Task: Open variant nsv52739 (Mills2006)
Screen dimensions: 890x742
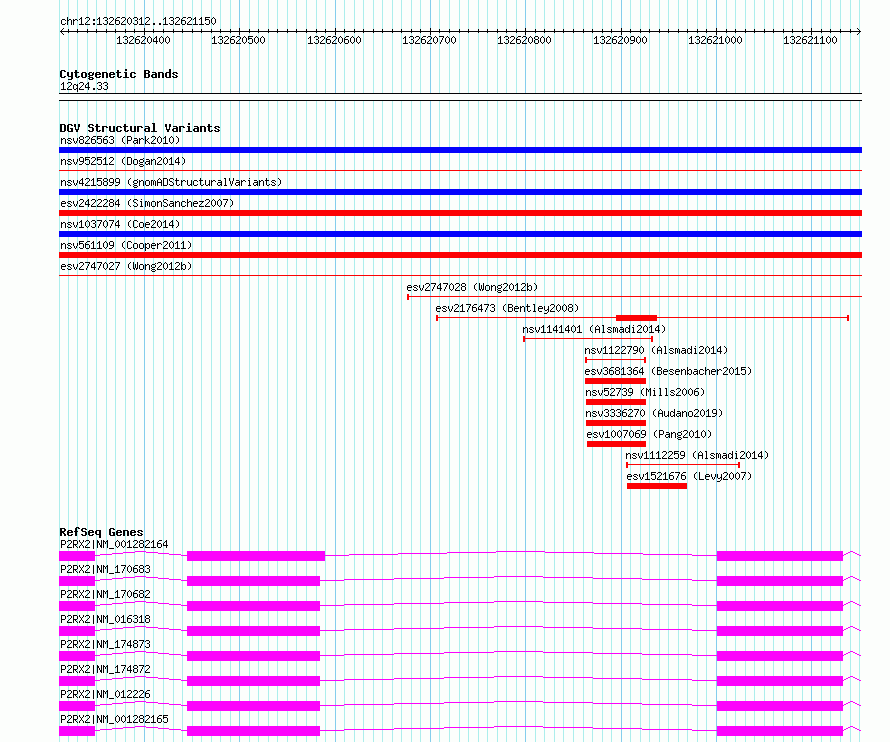Action: click(x=645, y=392)
